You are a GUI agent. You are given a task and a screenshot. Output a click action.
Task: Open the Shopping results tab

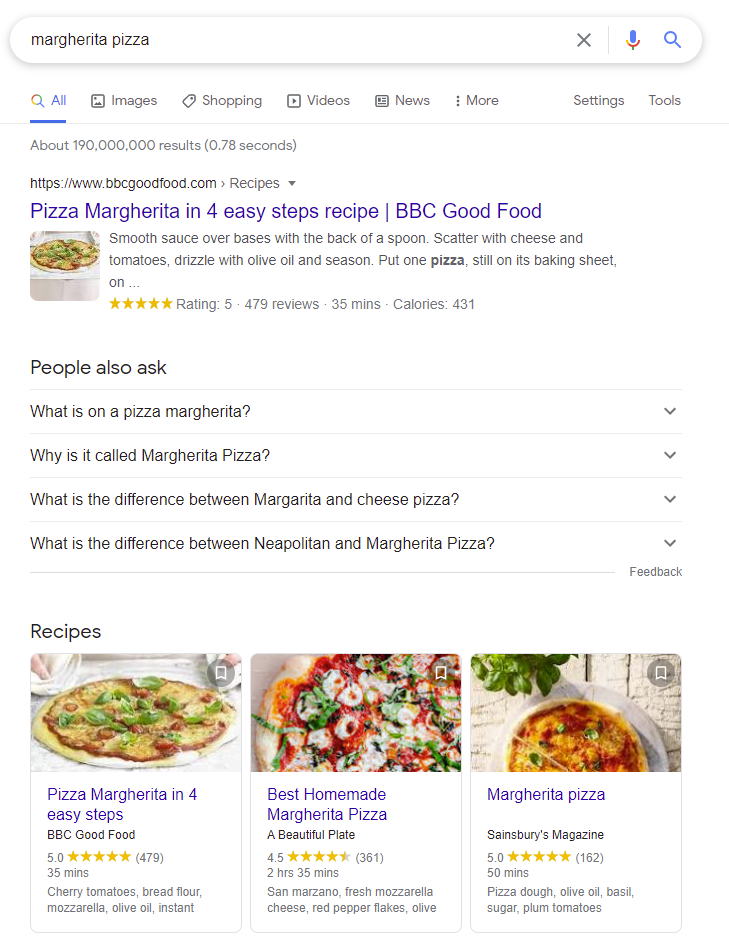(222, 100)
